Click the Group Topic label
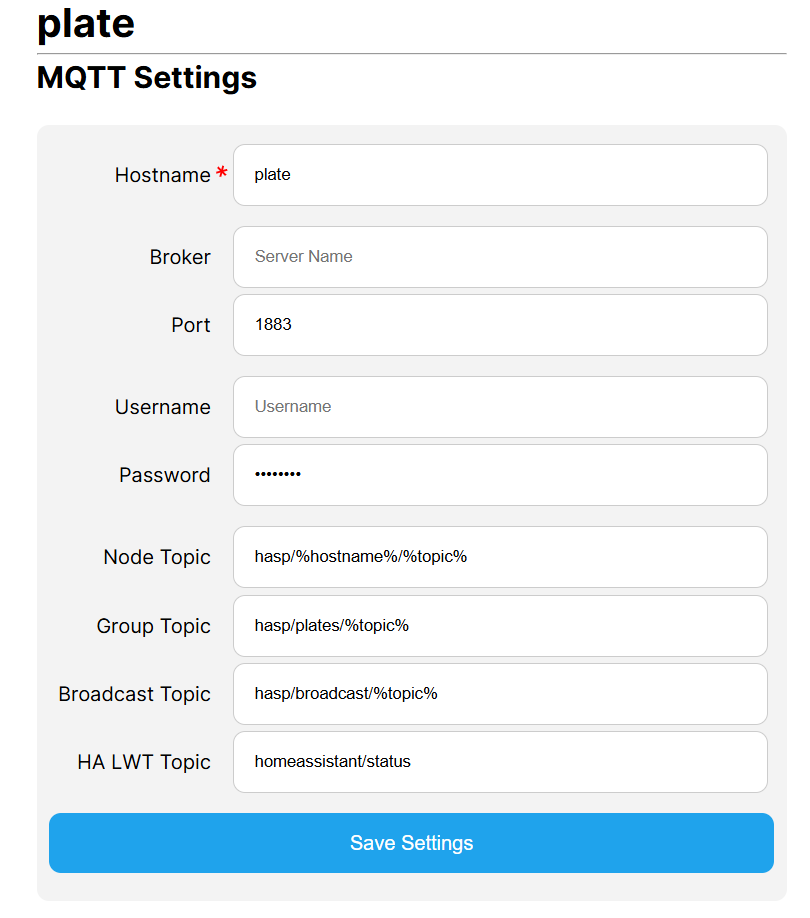The width and height of the screenshot is (810, 918). tap(153, 626)
